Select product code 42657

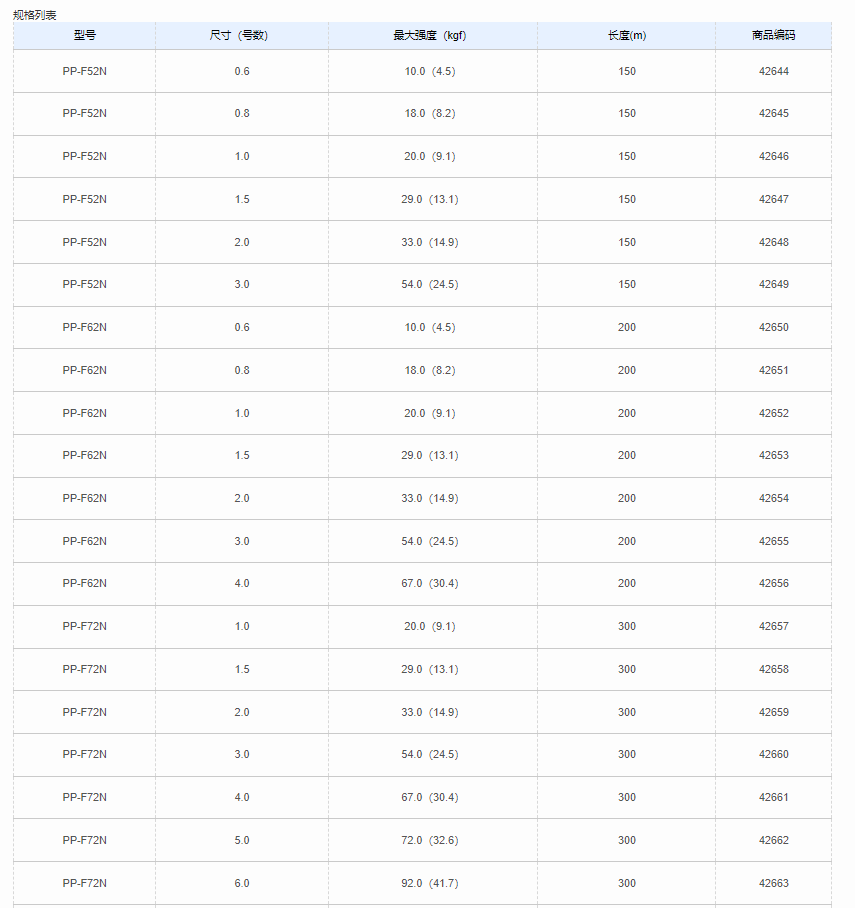coord(774,626)
